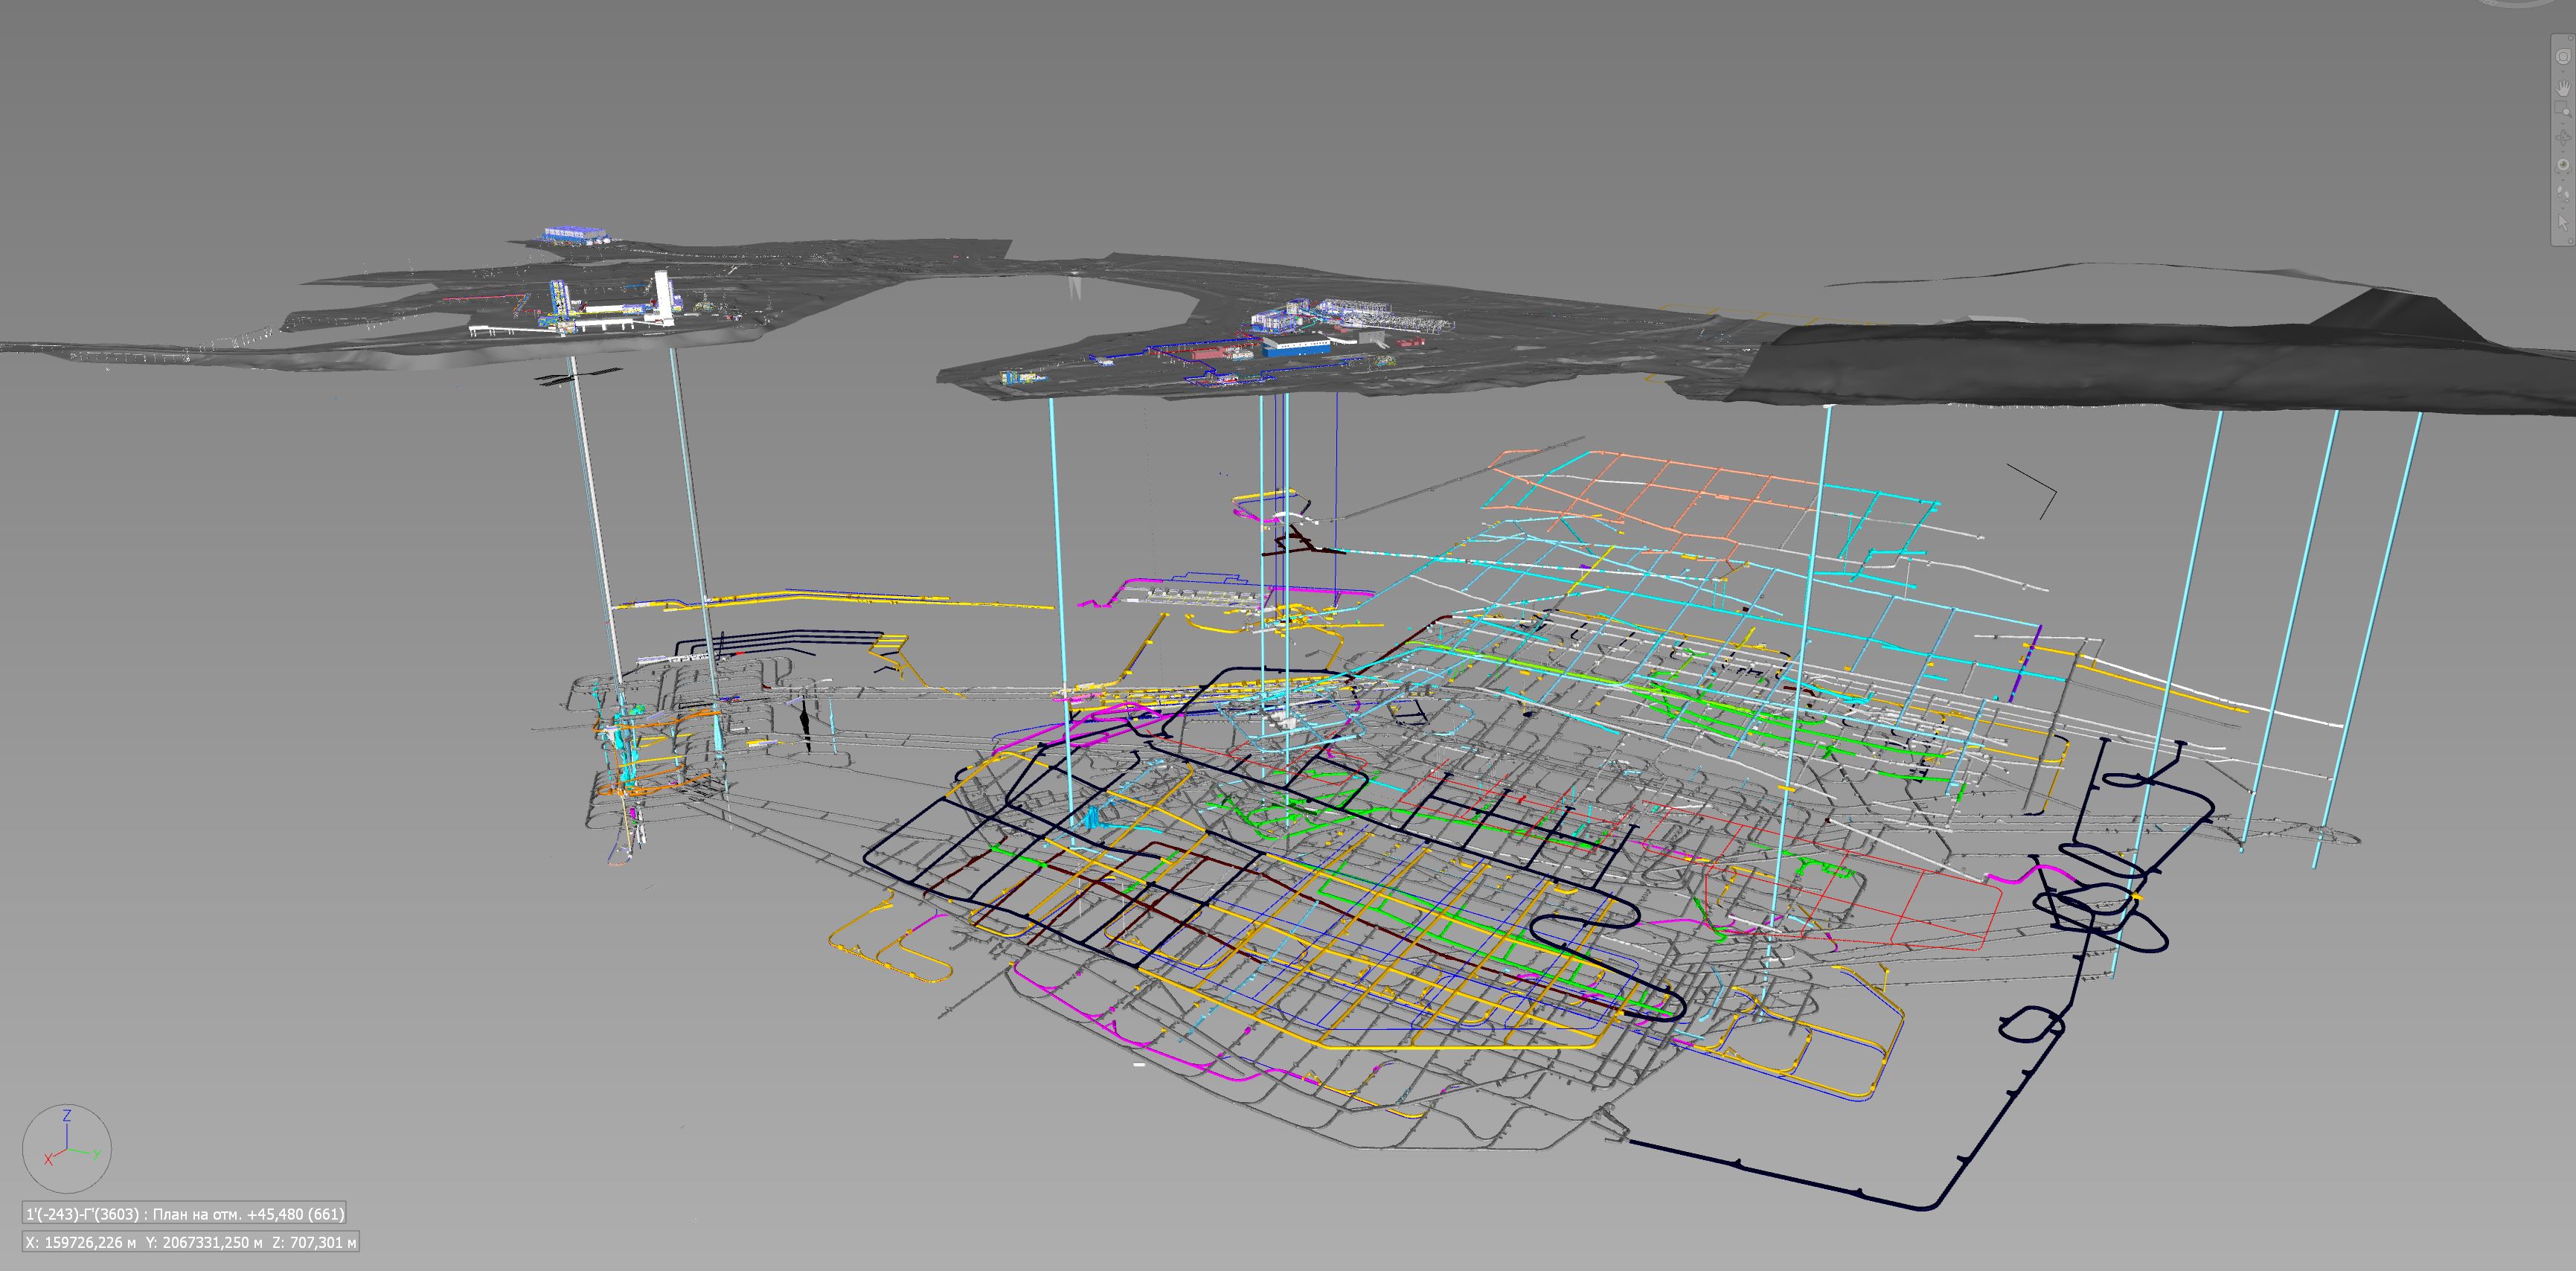Pick the Select arrow tool
Image resolution: width=2576 pixels, height=1271 pixels.
[2563, 222]
